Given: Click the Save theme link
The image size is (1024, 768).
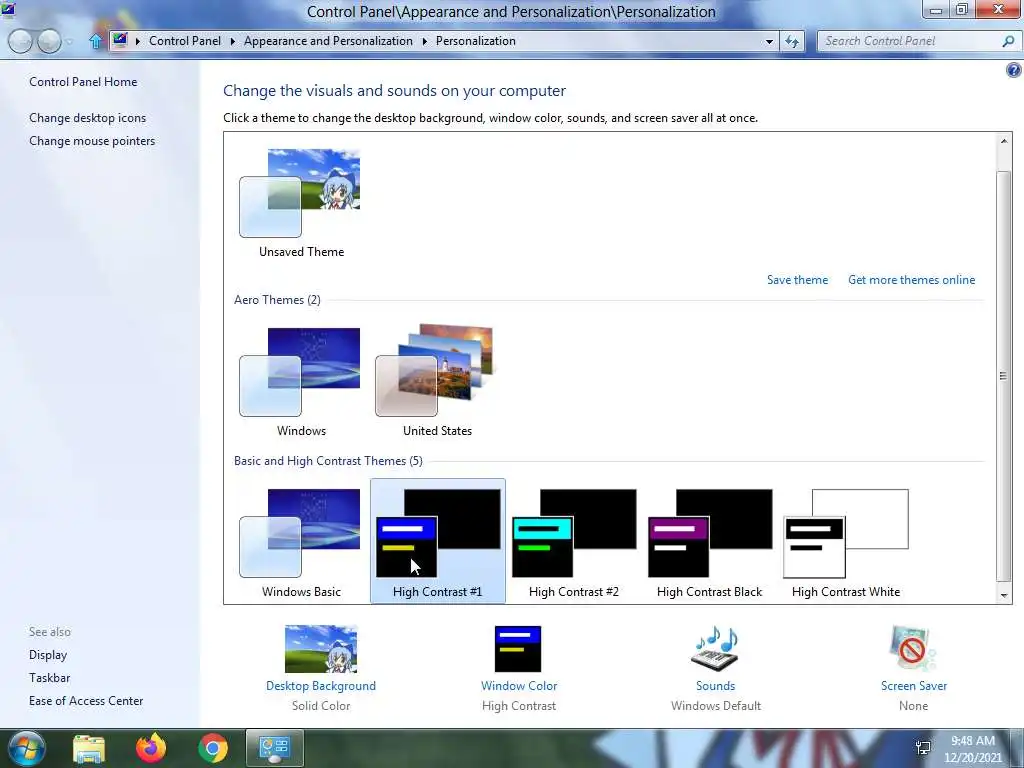Looking at the screenshot, I should point(797,280).
